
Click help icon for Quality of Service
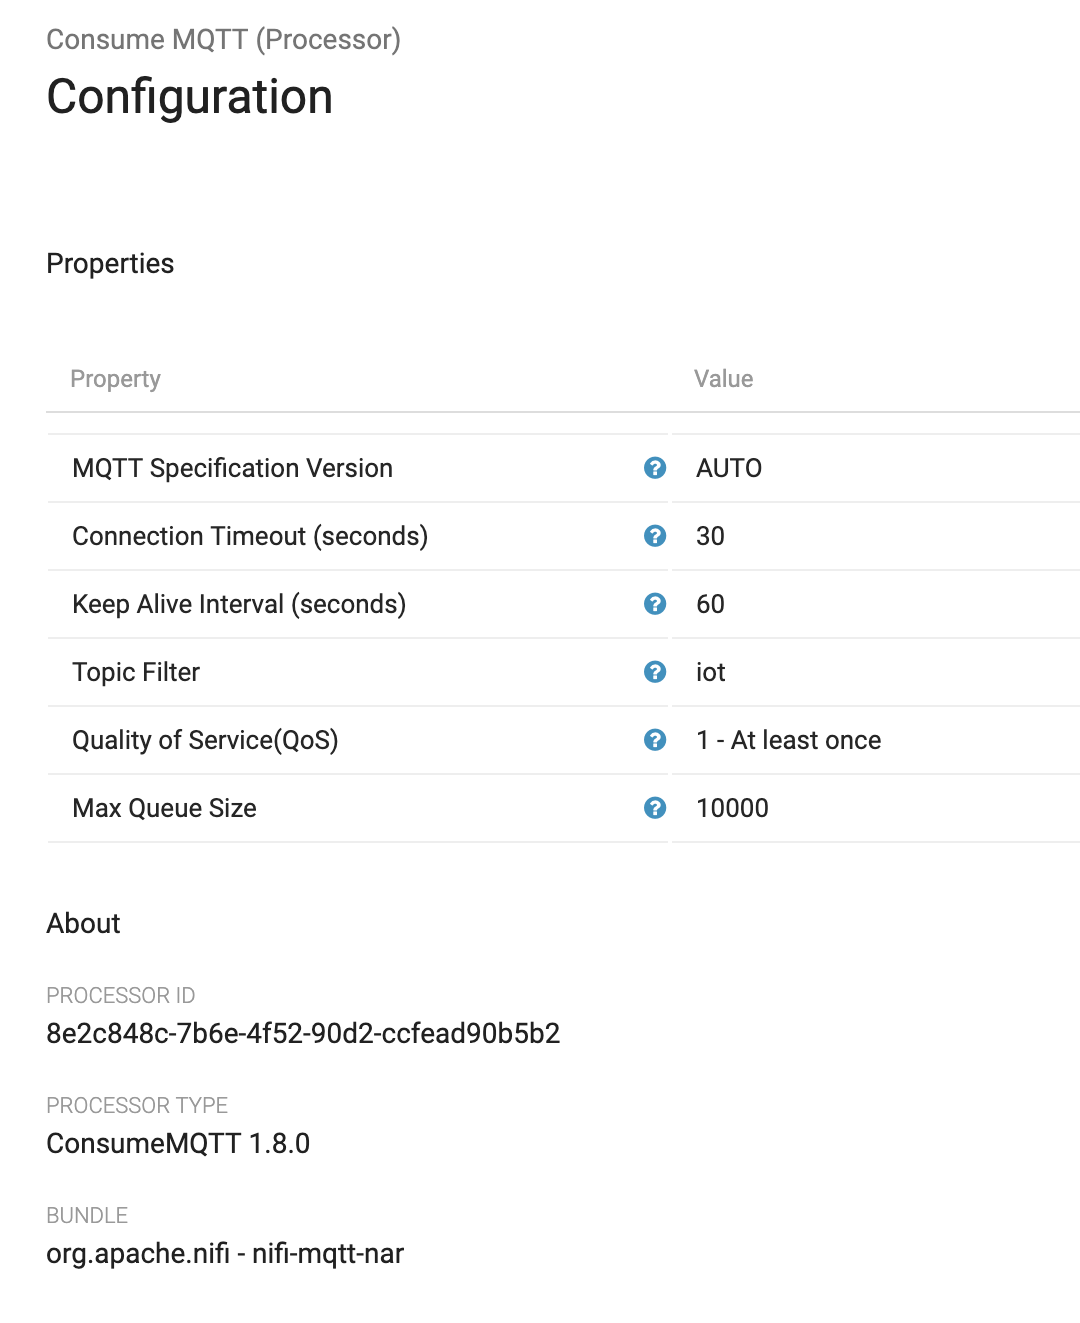(x=655, y=740)
